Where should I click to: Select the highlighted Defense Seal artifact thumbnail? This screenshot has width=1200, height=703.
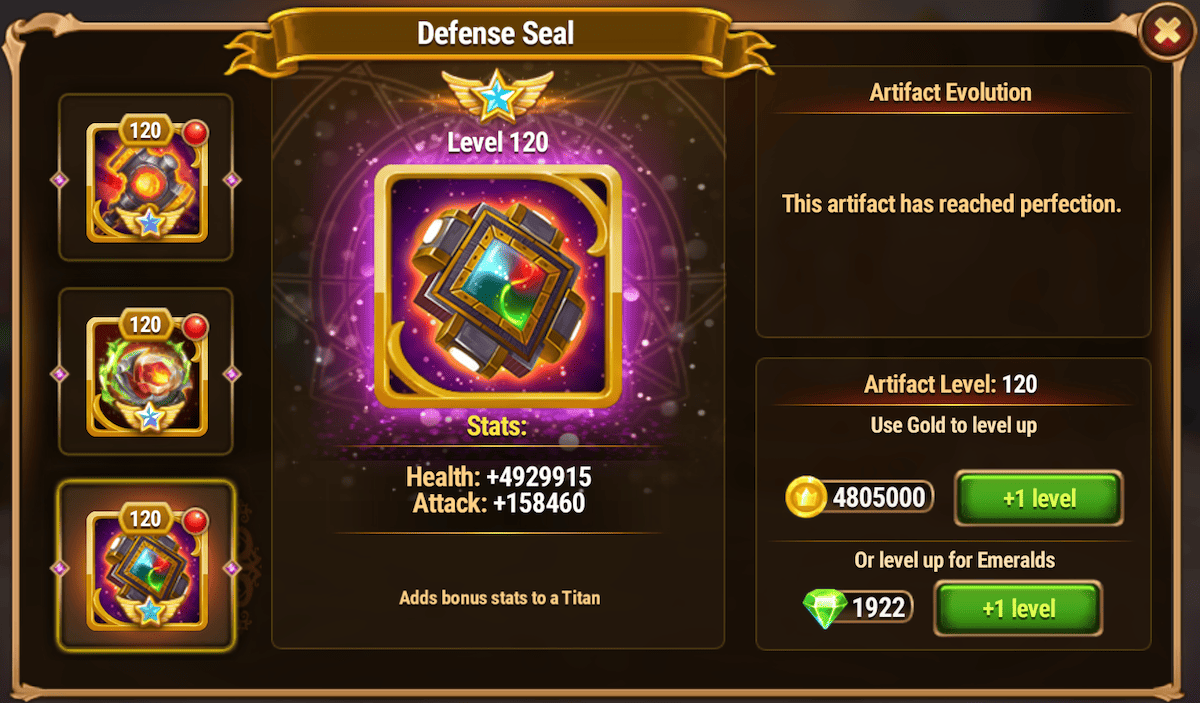(146, 567)
